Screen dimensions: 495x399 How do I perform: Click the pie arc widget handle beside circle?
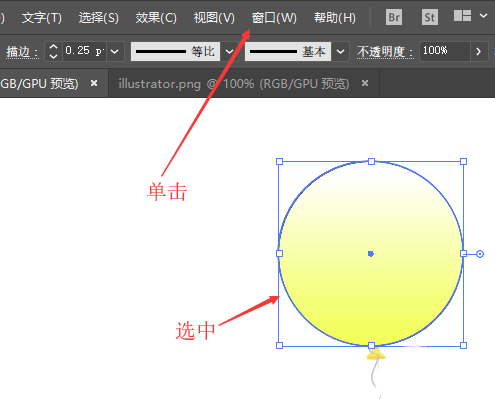pyautogui.click(x=480, y=254)
